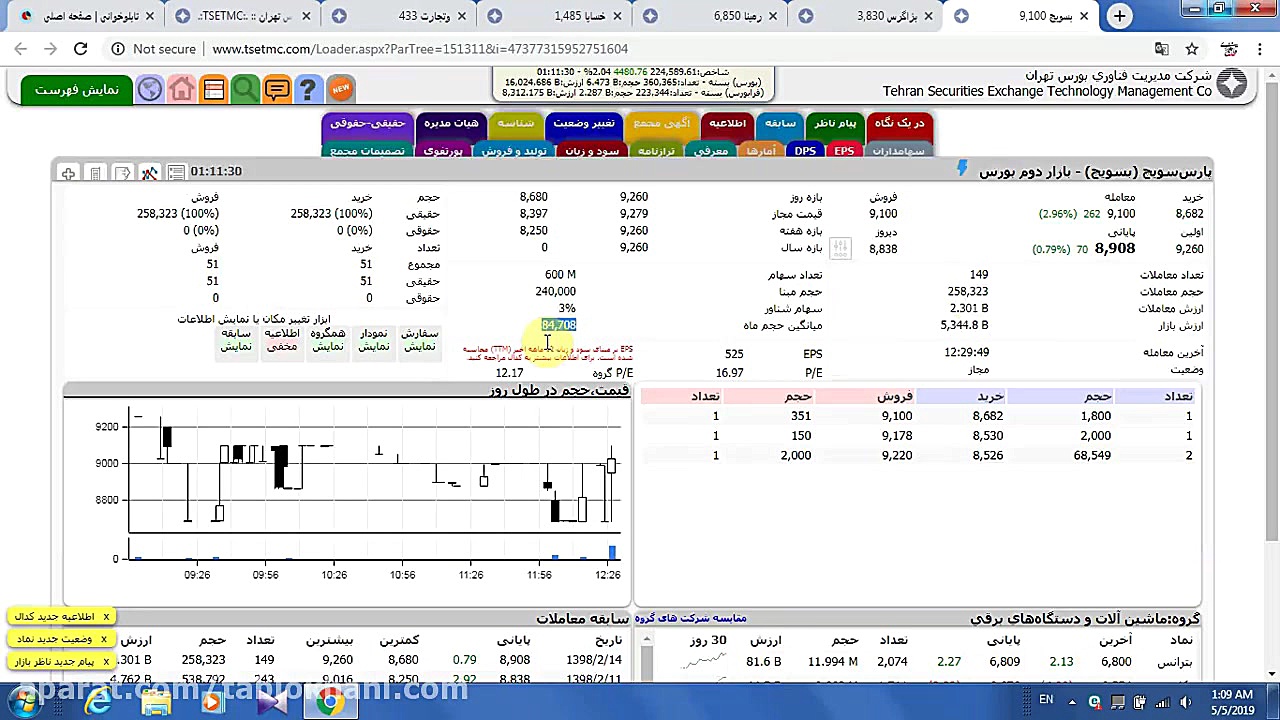The height and width of the screenshot is (720, 1280).
Task: Open the مقایسه شرکت های گروه link
Action: 691,618
